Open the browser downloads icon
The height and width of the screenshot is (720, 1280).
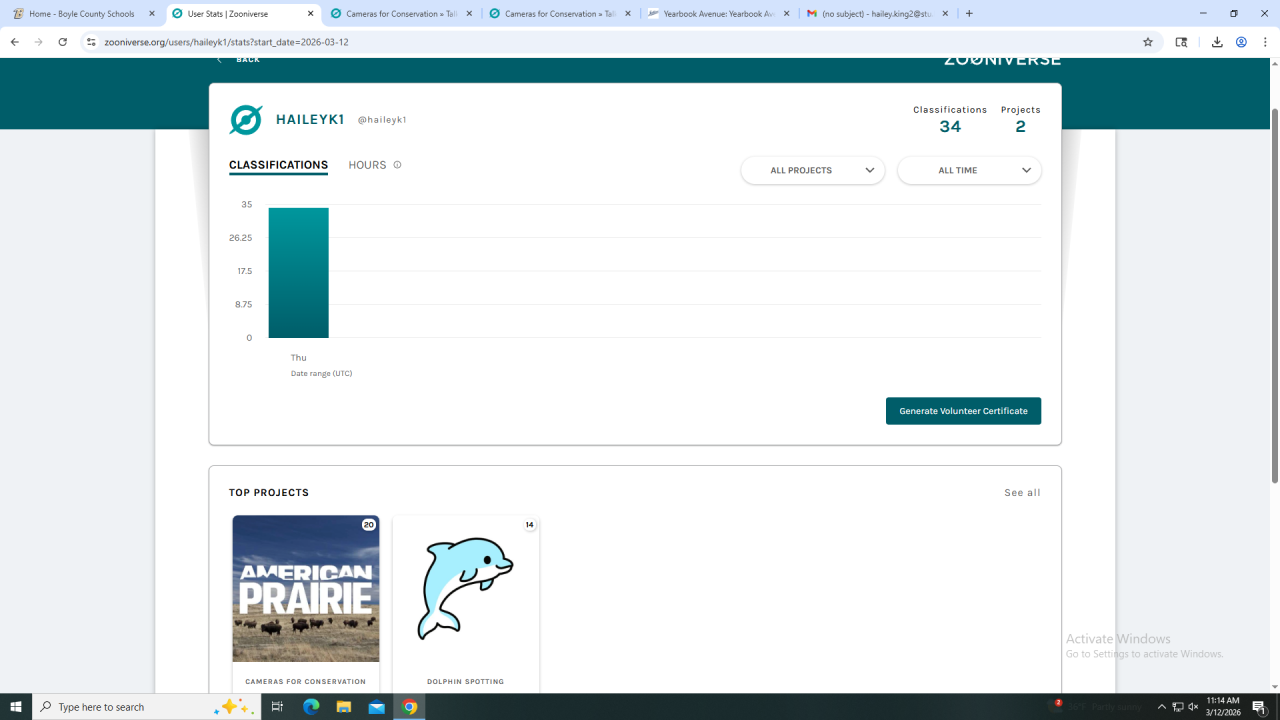pyautogui.click(x=1217, y=42)
